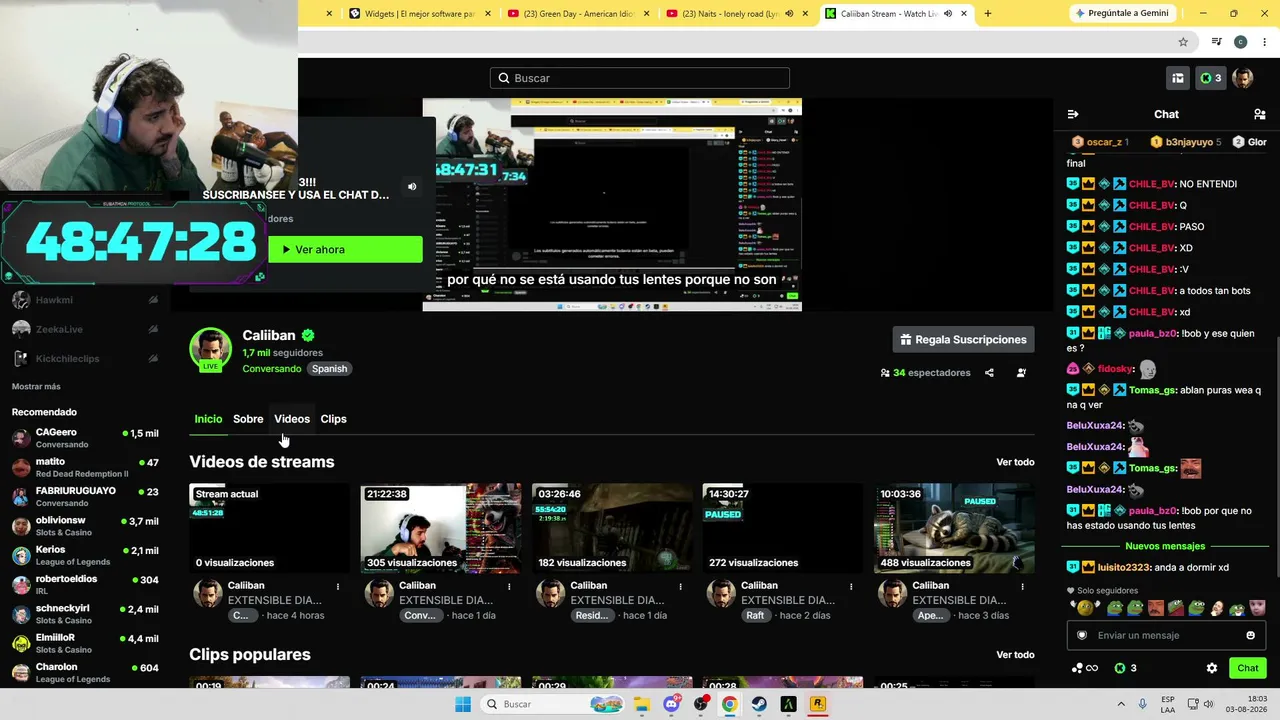Unmute the featured stream preview speaker
Screen dimensions: 1280x720
(412, 186)
